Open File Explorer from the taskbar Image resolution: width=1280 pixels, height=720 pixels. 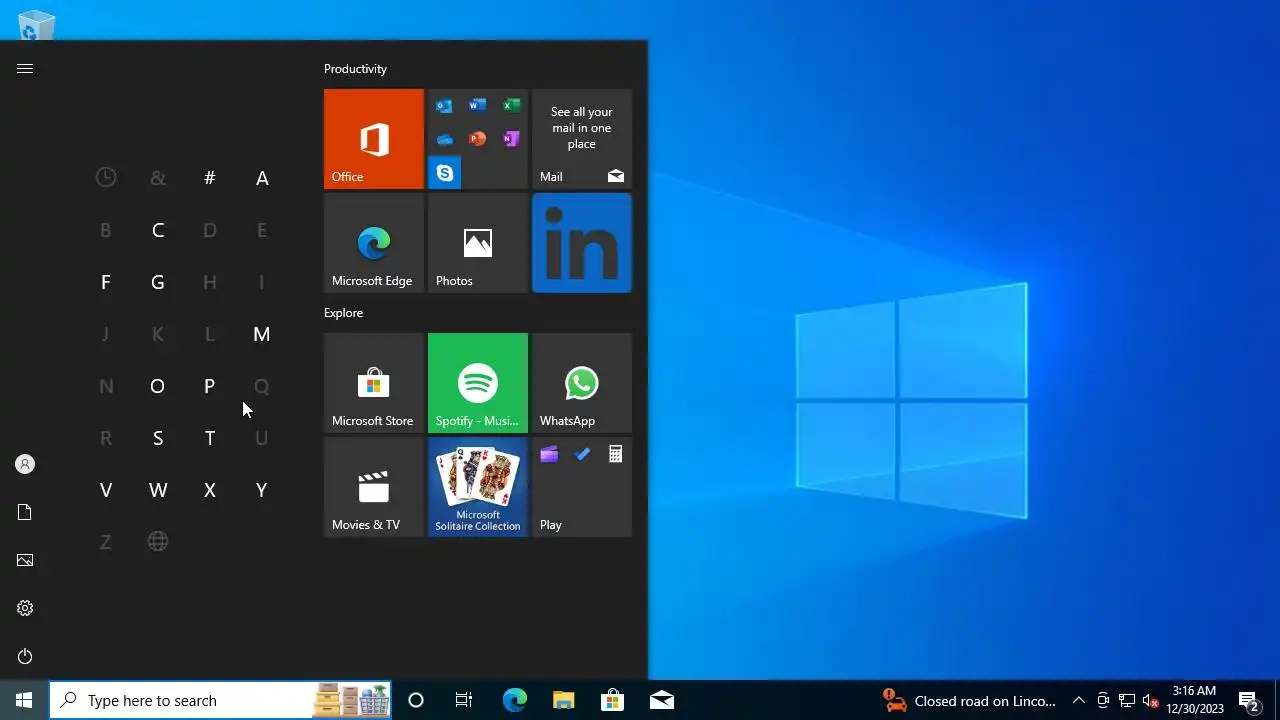pos(563,700)
